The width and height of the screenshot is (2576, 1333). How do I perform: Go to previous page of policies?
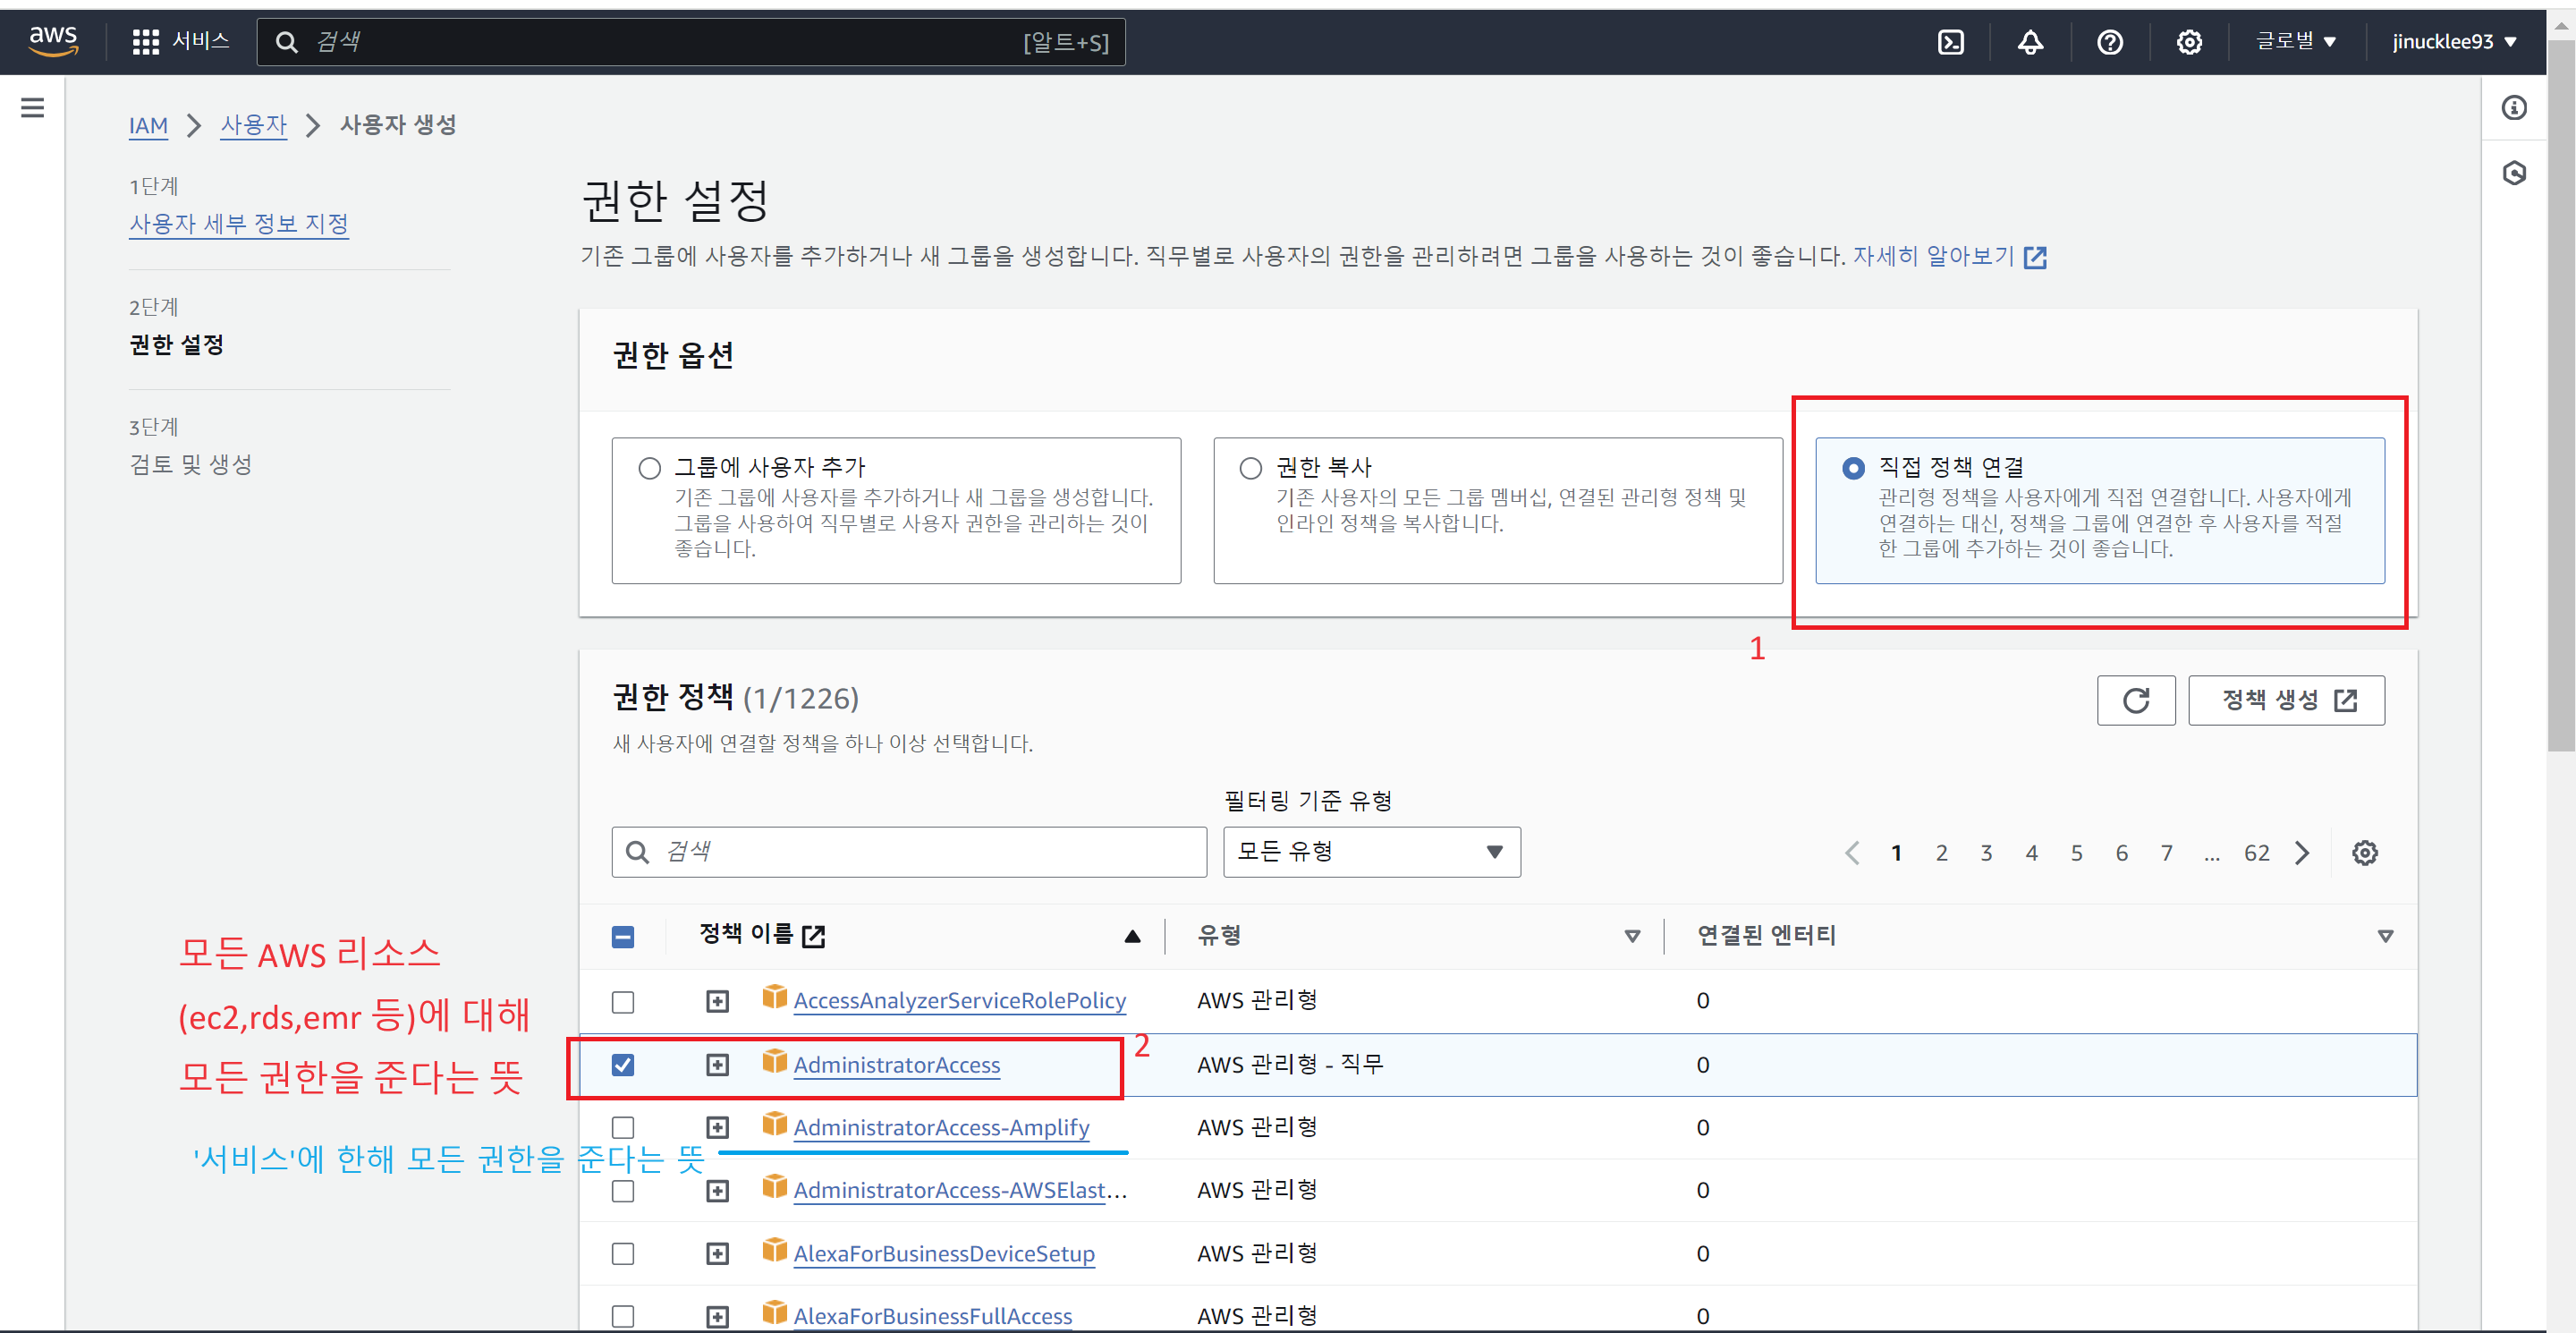(1851, 852)
